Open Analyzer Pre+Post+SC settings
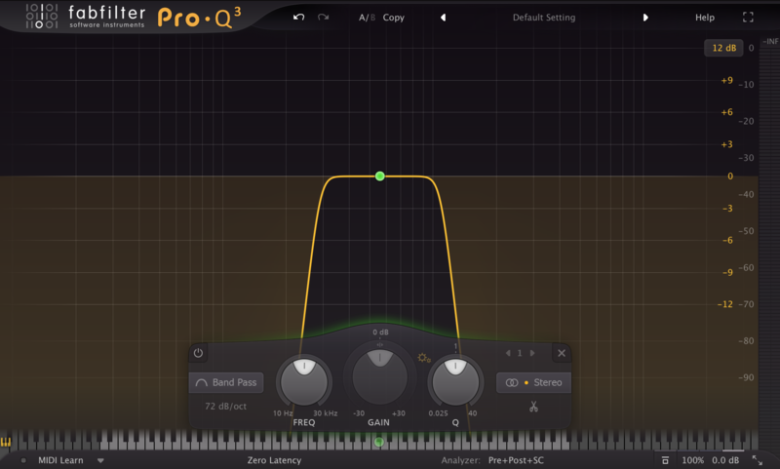 click(x=516, y=460)
